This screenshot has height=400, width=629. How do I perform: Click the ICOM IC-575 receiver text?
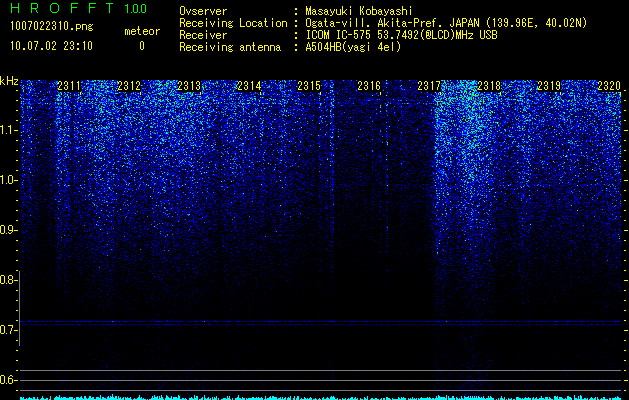tap(401, 35)
